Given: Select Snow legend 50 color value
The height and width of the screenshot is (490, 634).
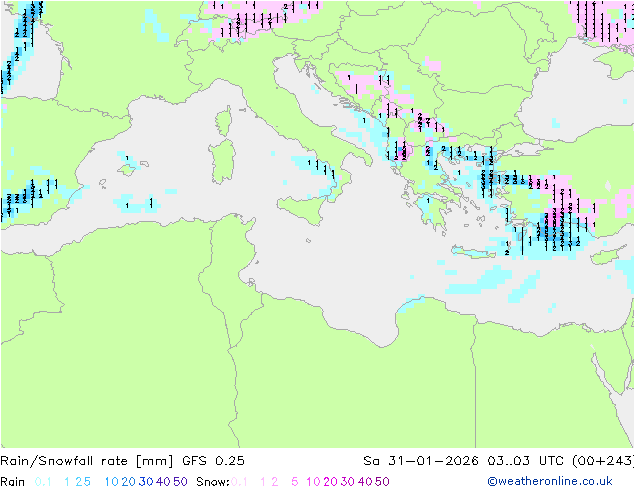Looking at the screenshot, I should click(382, 482).
